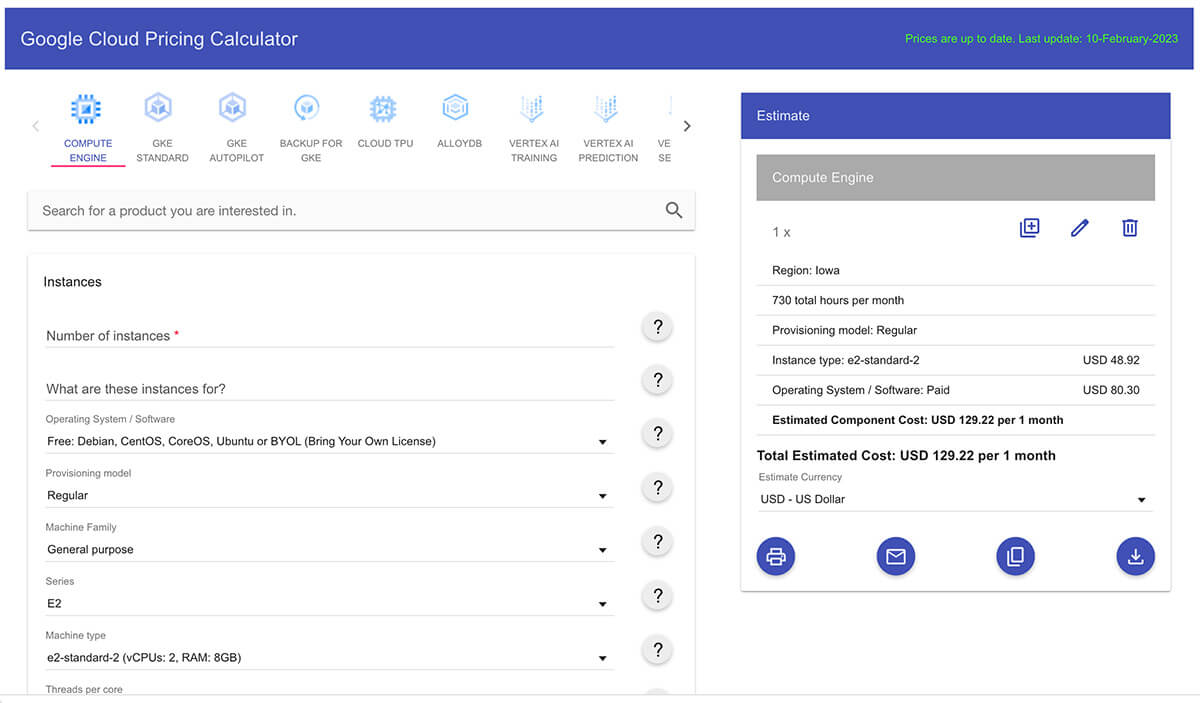Open the GKE Autopilot product tab
Image resolution: width=1200 pixels, height=703 pixels.
236,127
